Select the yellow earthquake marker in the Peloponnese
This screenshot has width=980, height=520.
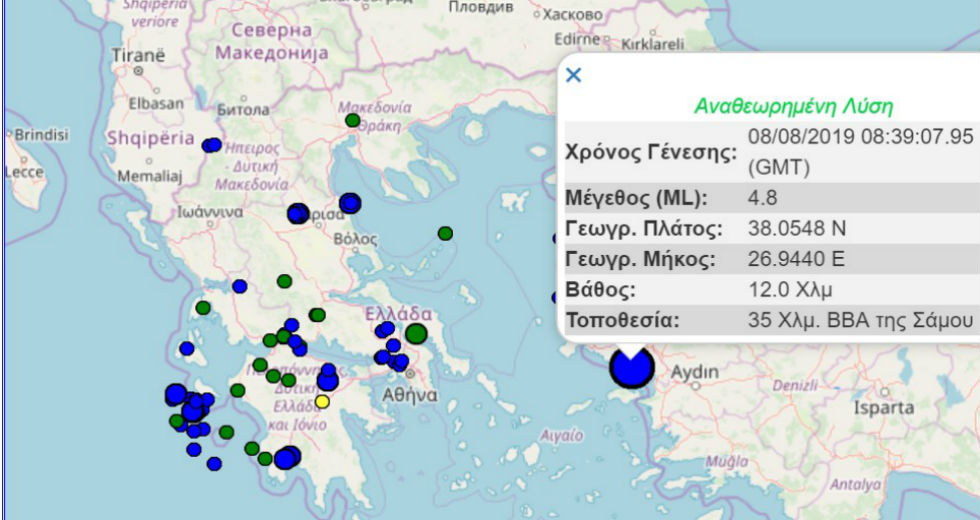pos(322,401)
